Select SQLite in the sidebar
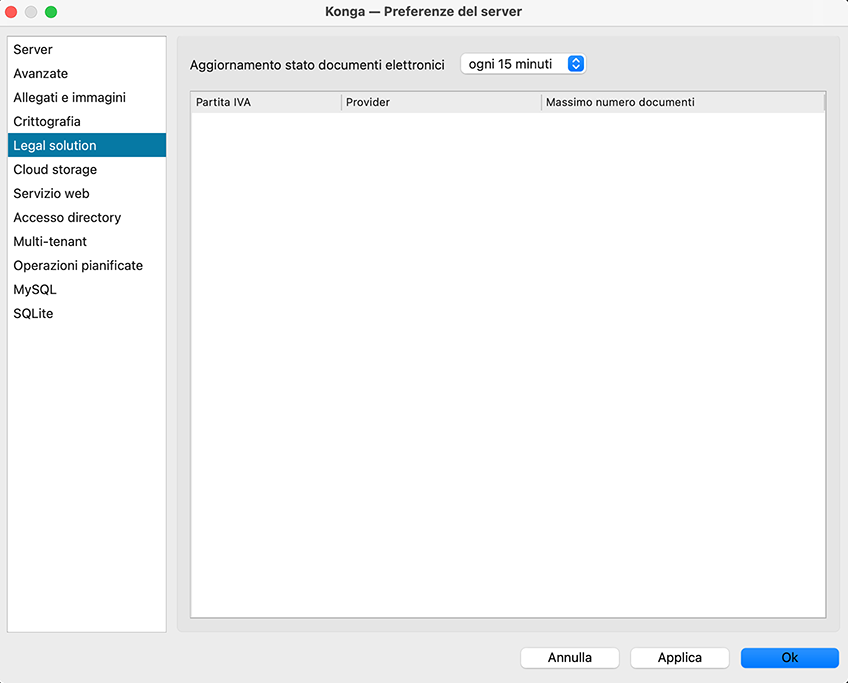The height and width of the screenshot is (683, 848). (33, 314)
